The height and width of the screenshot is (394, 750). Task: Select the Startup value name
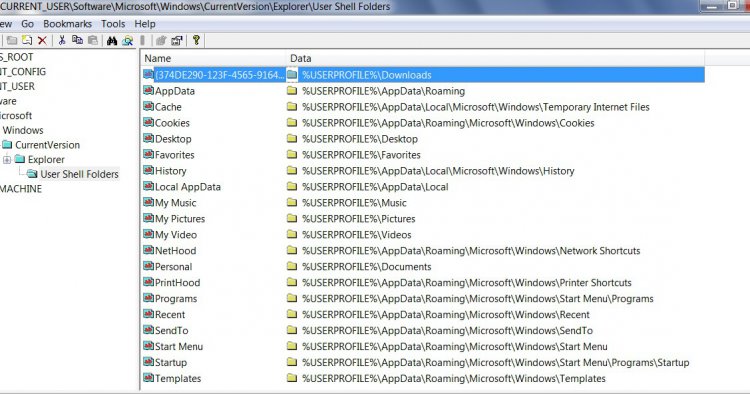[x=171, y=362]
